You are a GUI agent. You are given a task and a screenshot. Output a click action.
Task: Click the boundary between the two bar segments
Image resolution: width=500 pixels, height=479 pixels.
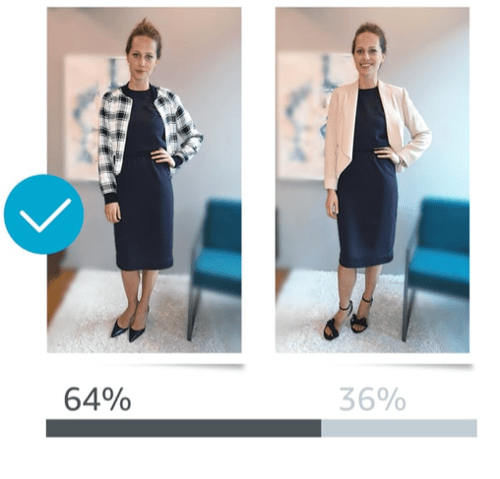tap(321, 428)
